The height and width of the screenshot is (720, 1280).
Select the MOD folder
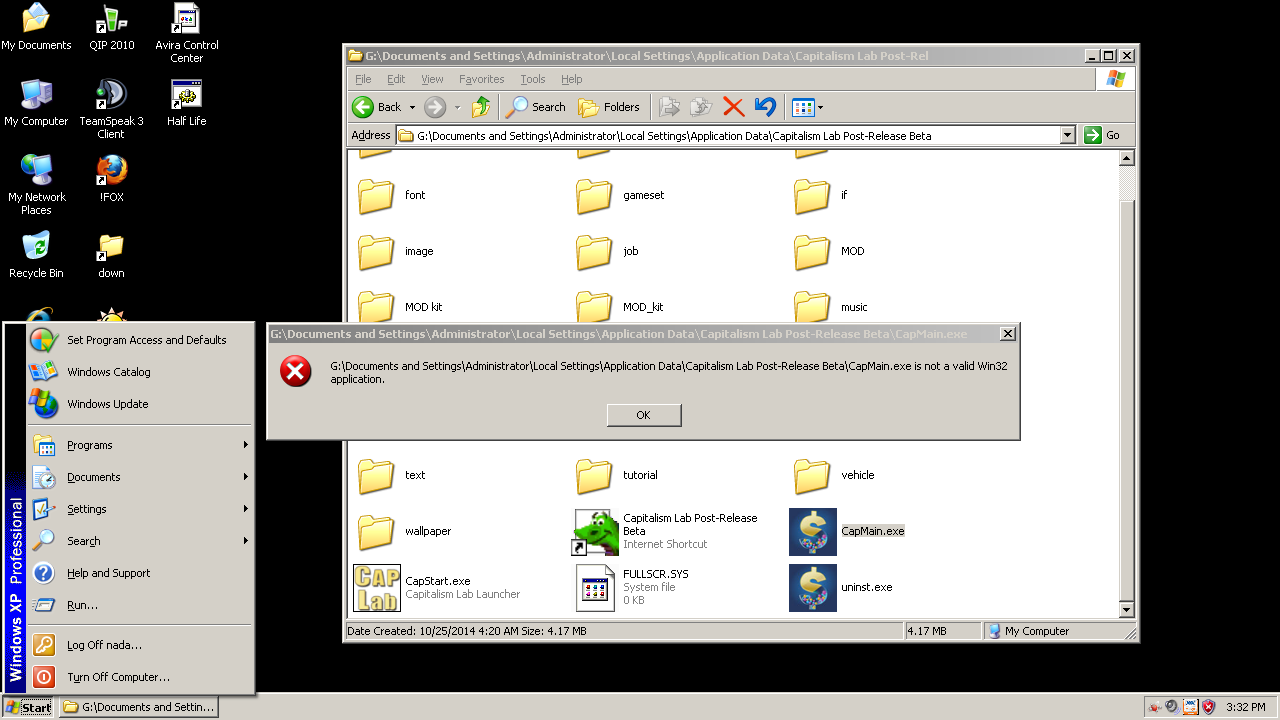(829, 251)
